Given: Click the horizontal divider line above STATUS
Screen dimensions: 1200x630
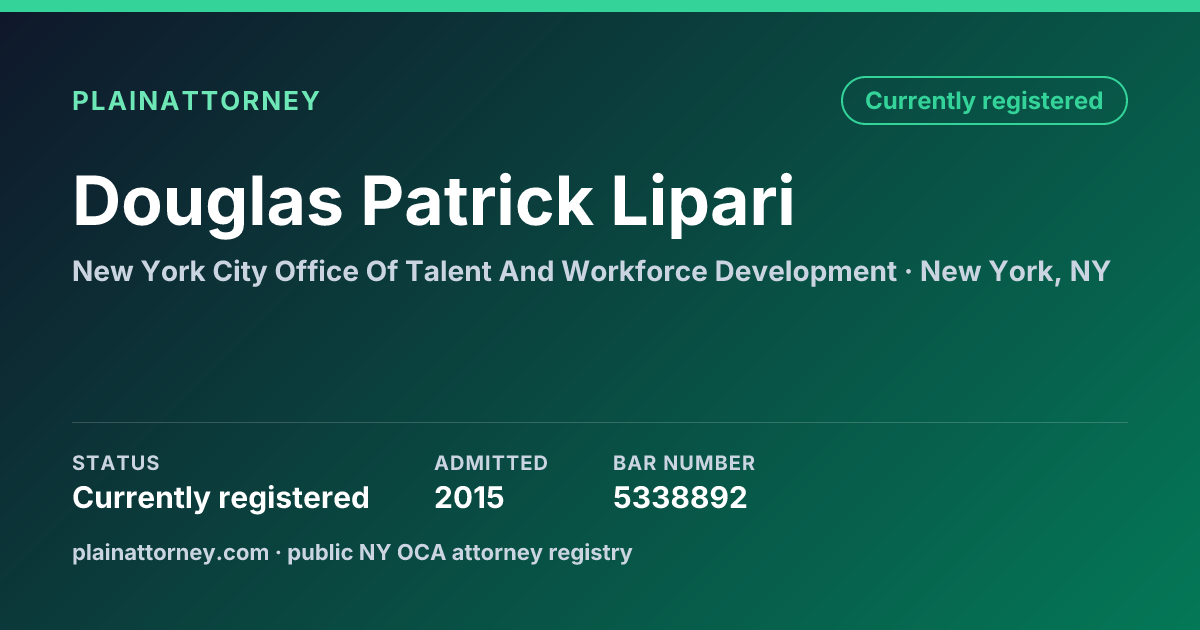Looking at the screenshot, I should 600,422.
